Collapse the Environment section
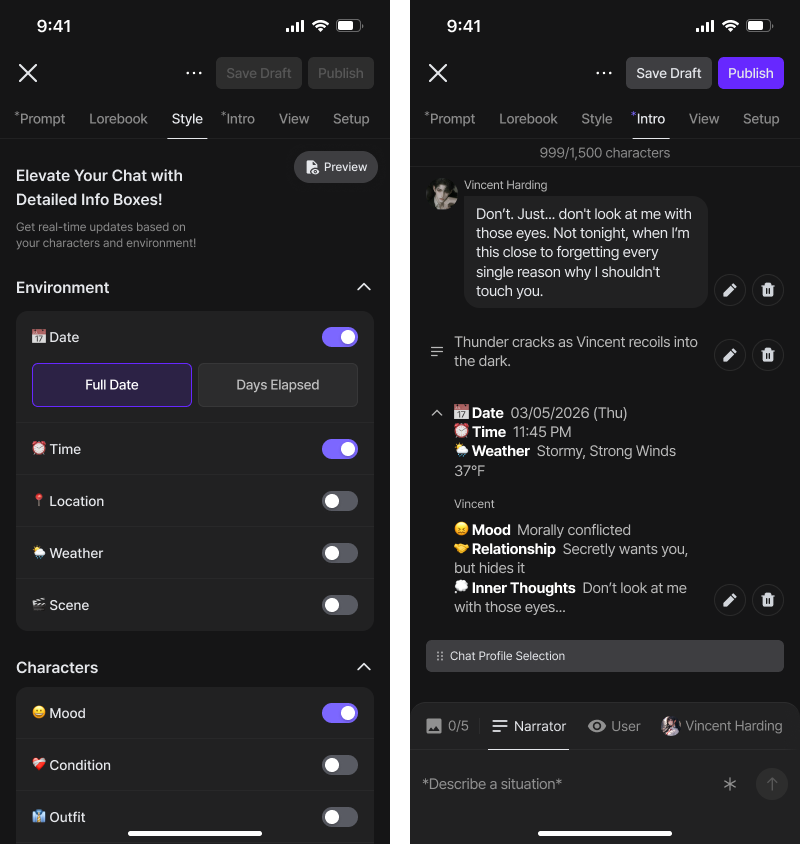Image resolution: width=800 pixels, height=844 pixels. coord(364,287)
